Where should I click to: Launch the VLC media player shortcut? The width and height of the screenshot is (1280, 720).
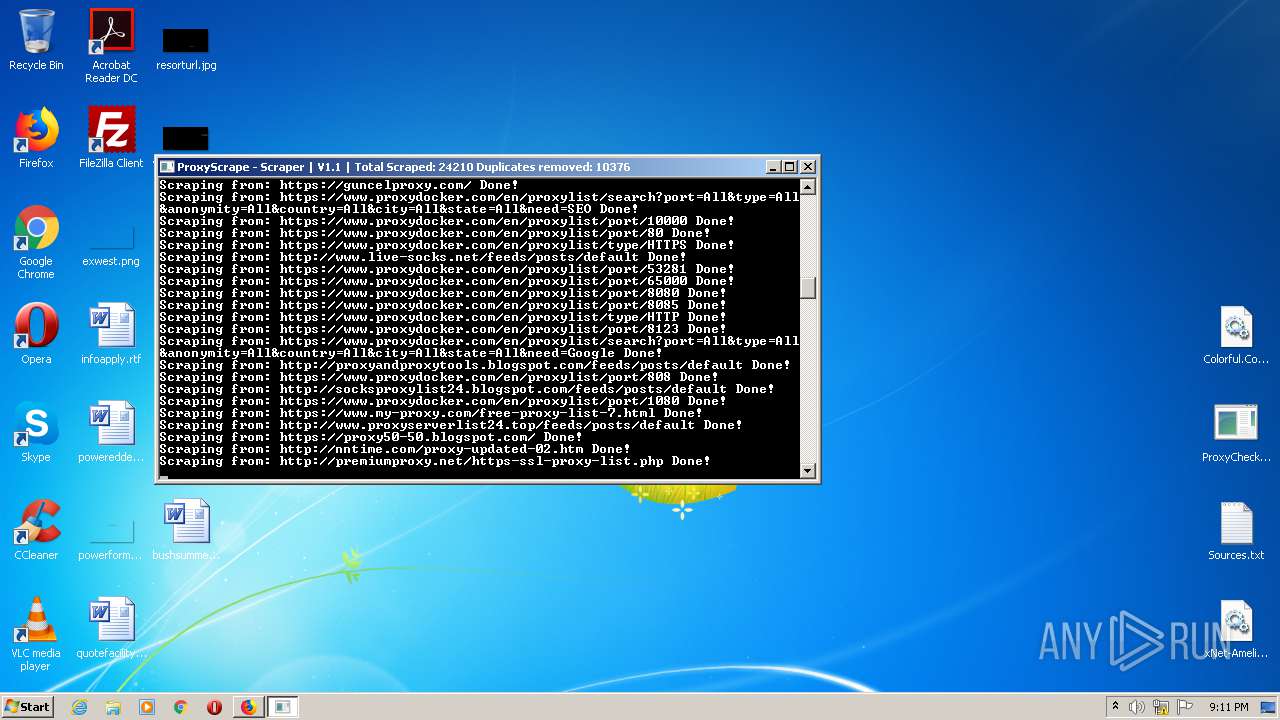pyautogui.click(x=36, y=634)
